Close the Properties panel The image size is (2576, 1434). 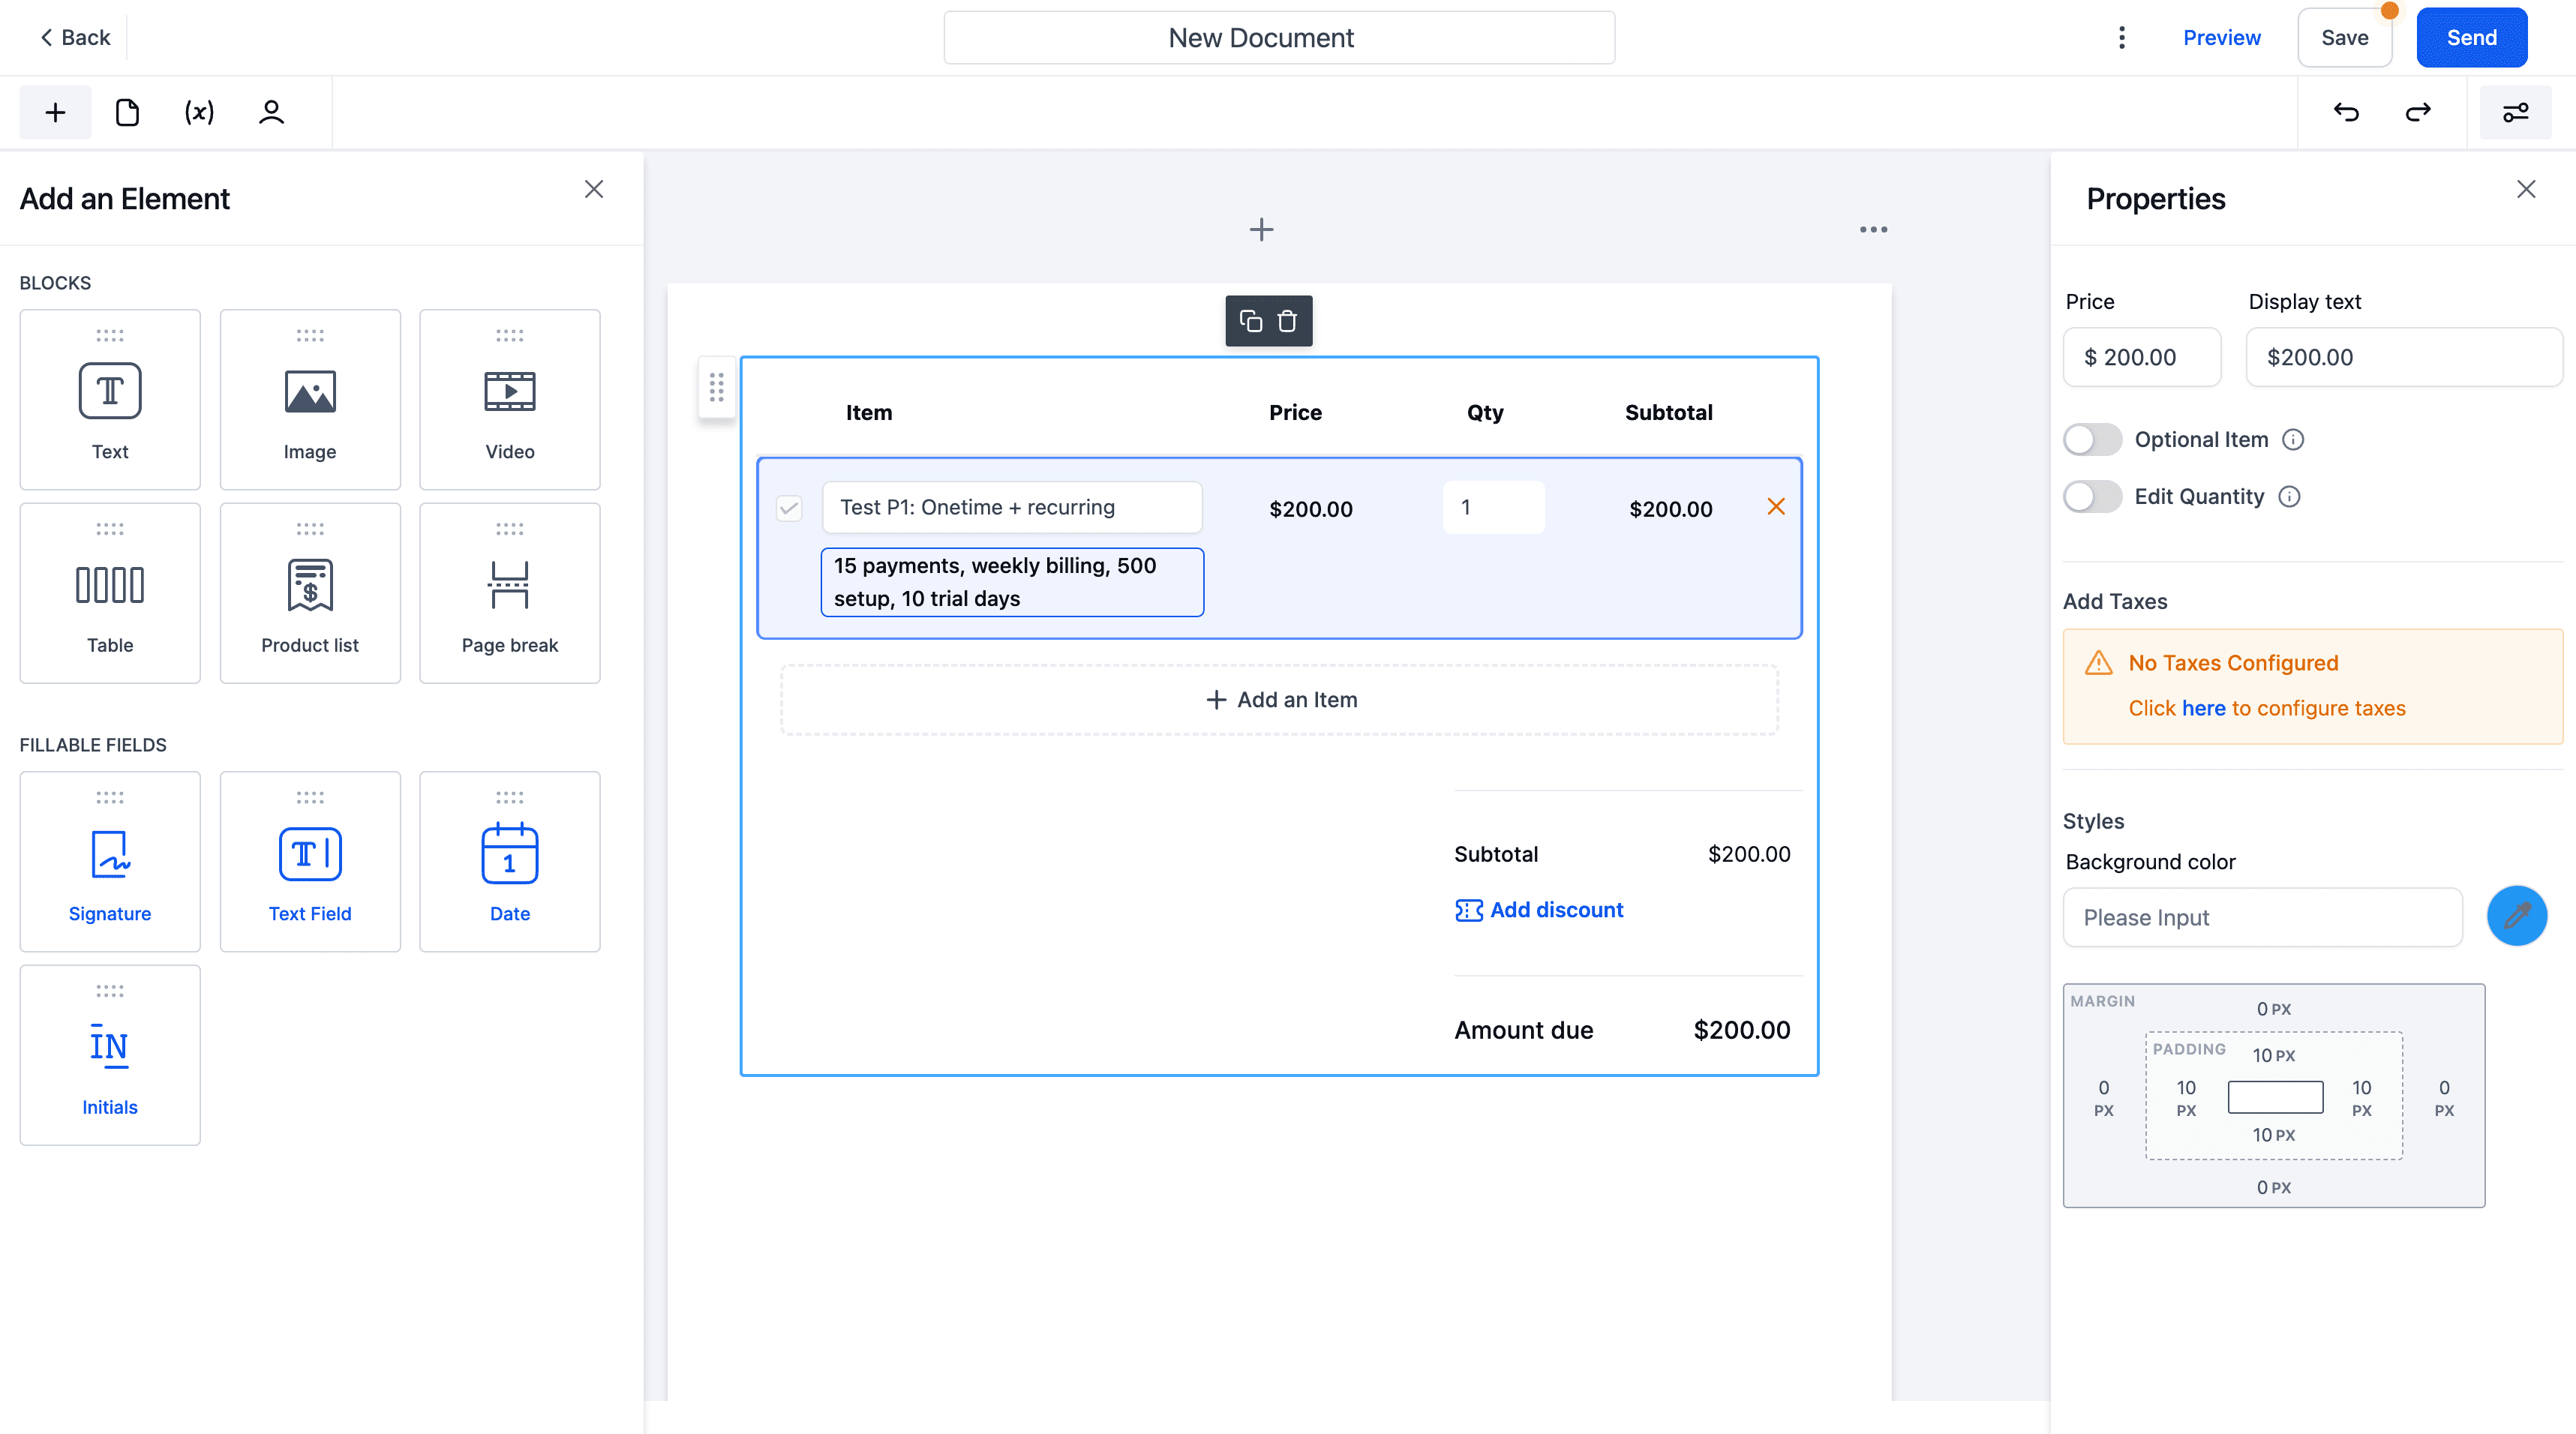tap(2526, 189)
